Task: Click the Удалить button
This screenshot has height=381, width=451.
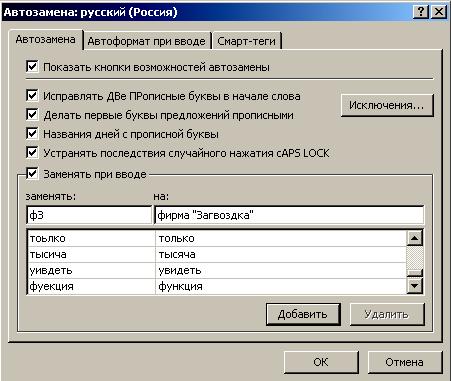Action: [x=387, y=314]
